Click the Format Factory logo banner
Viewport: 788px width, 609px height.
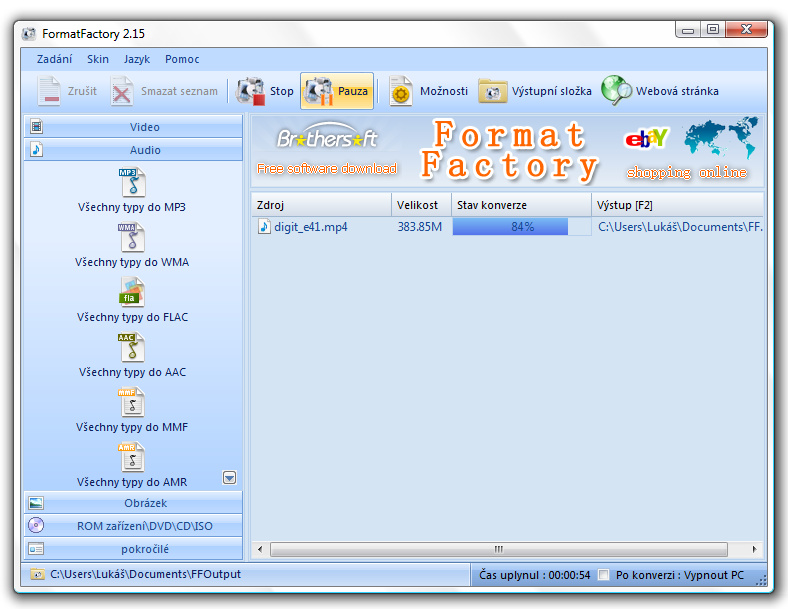point(510,151)
